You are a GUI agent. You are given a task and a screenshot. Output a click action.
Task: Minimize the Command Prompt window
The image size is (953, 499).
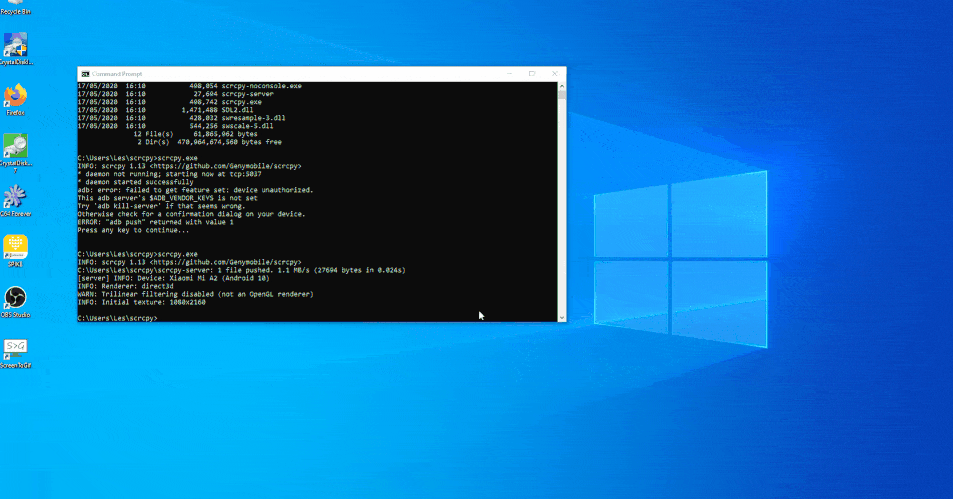(x=509, y=74)
